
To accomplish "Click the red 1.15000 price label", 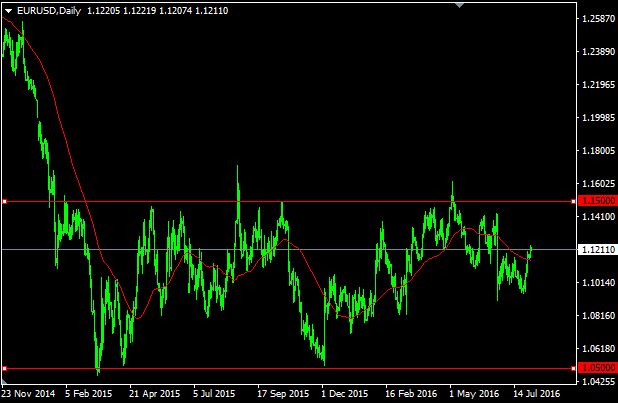I will pos(598,201).
